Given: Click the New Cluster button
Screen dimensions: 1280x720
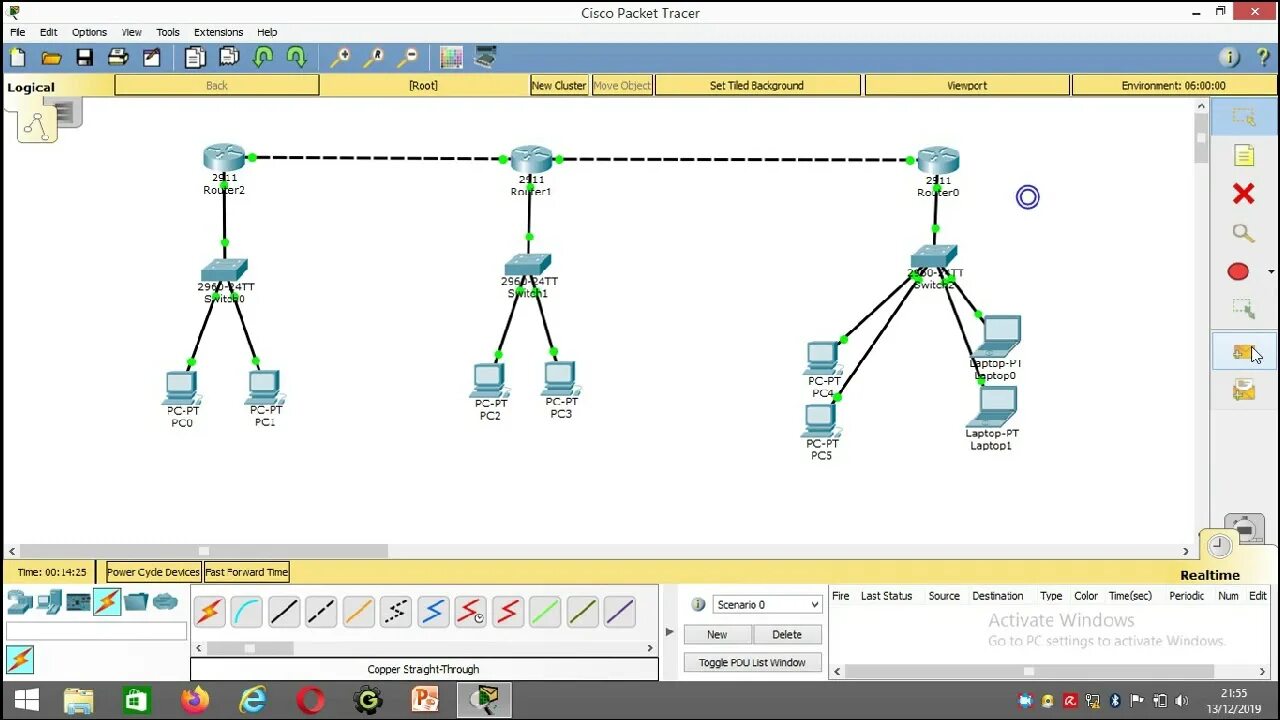Looking at the screenshot, I should [x=559, y=86].
